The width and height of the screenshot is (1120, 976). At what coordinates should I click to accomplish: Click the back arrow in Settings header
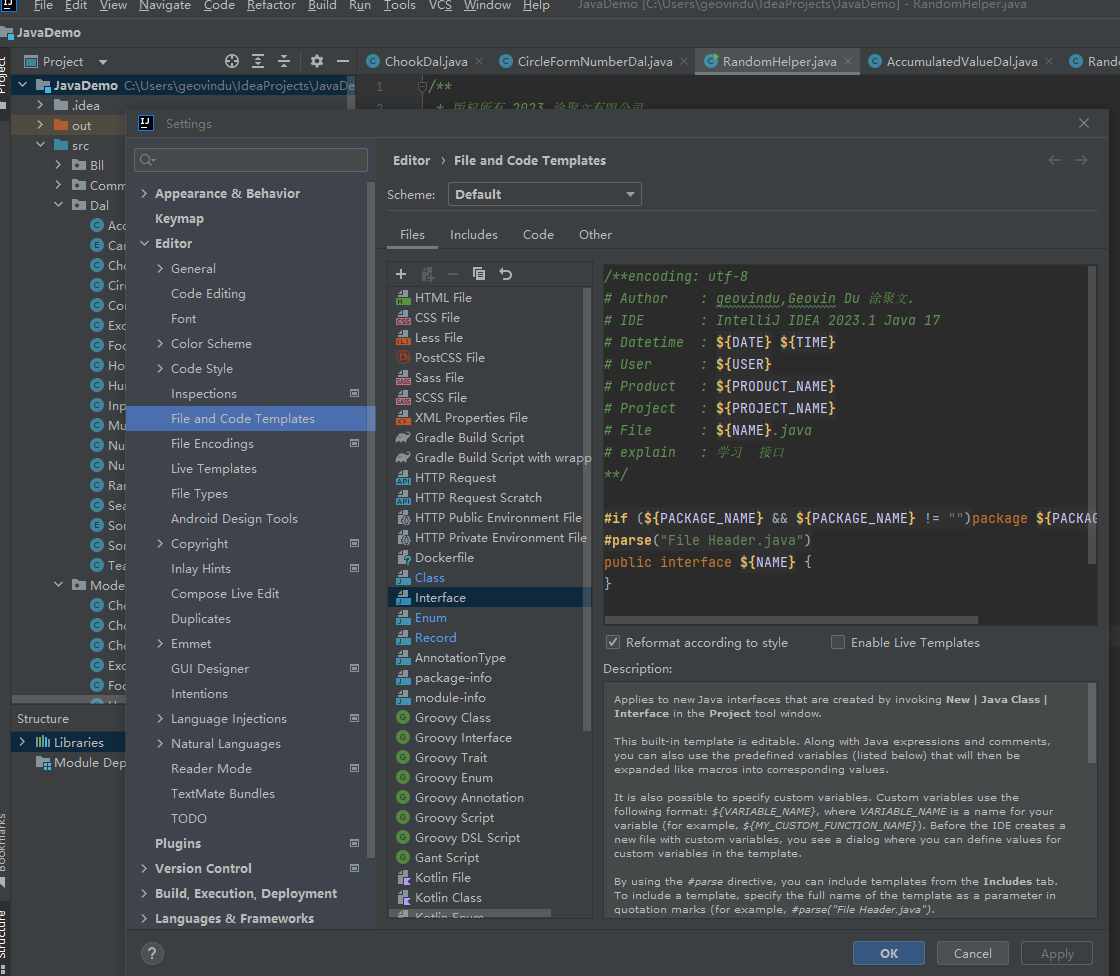pyautogui.click(x=1054, y=160)
